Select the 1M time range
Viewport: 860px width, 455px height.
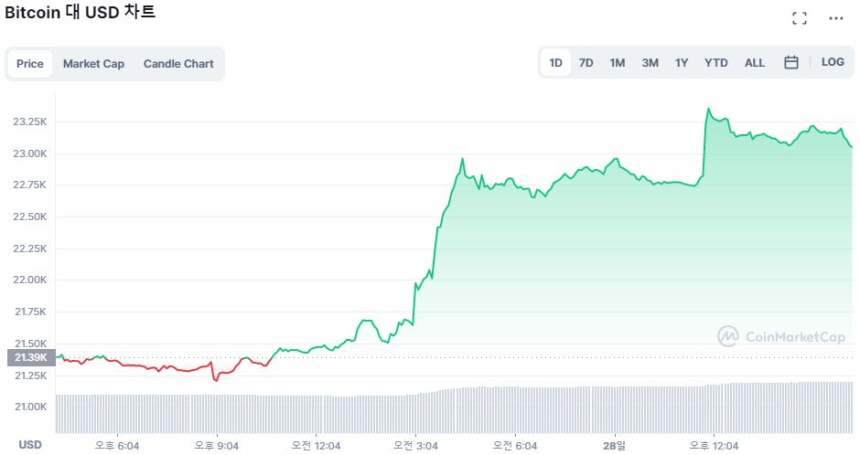617,63
